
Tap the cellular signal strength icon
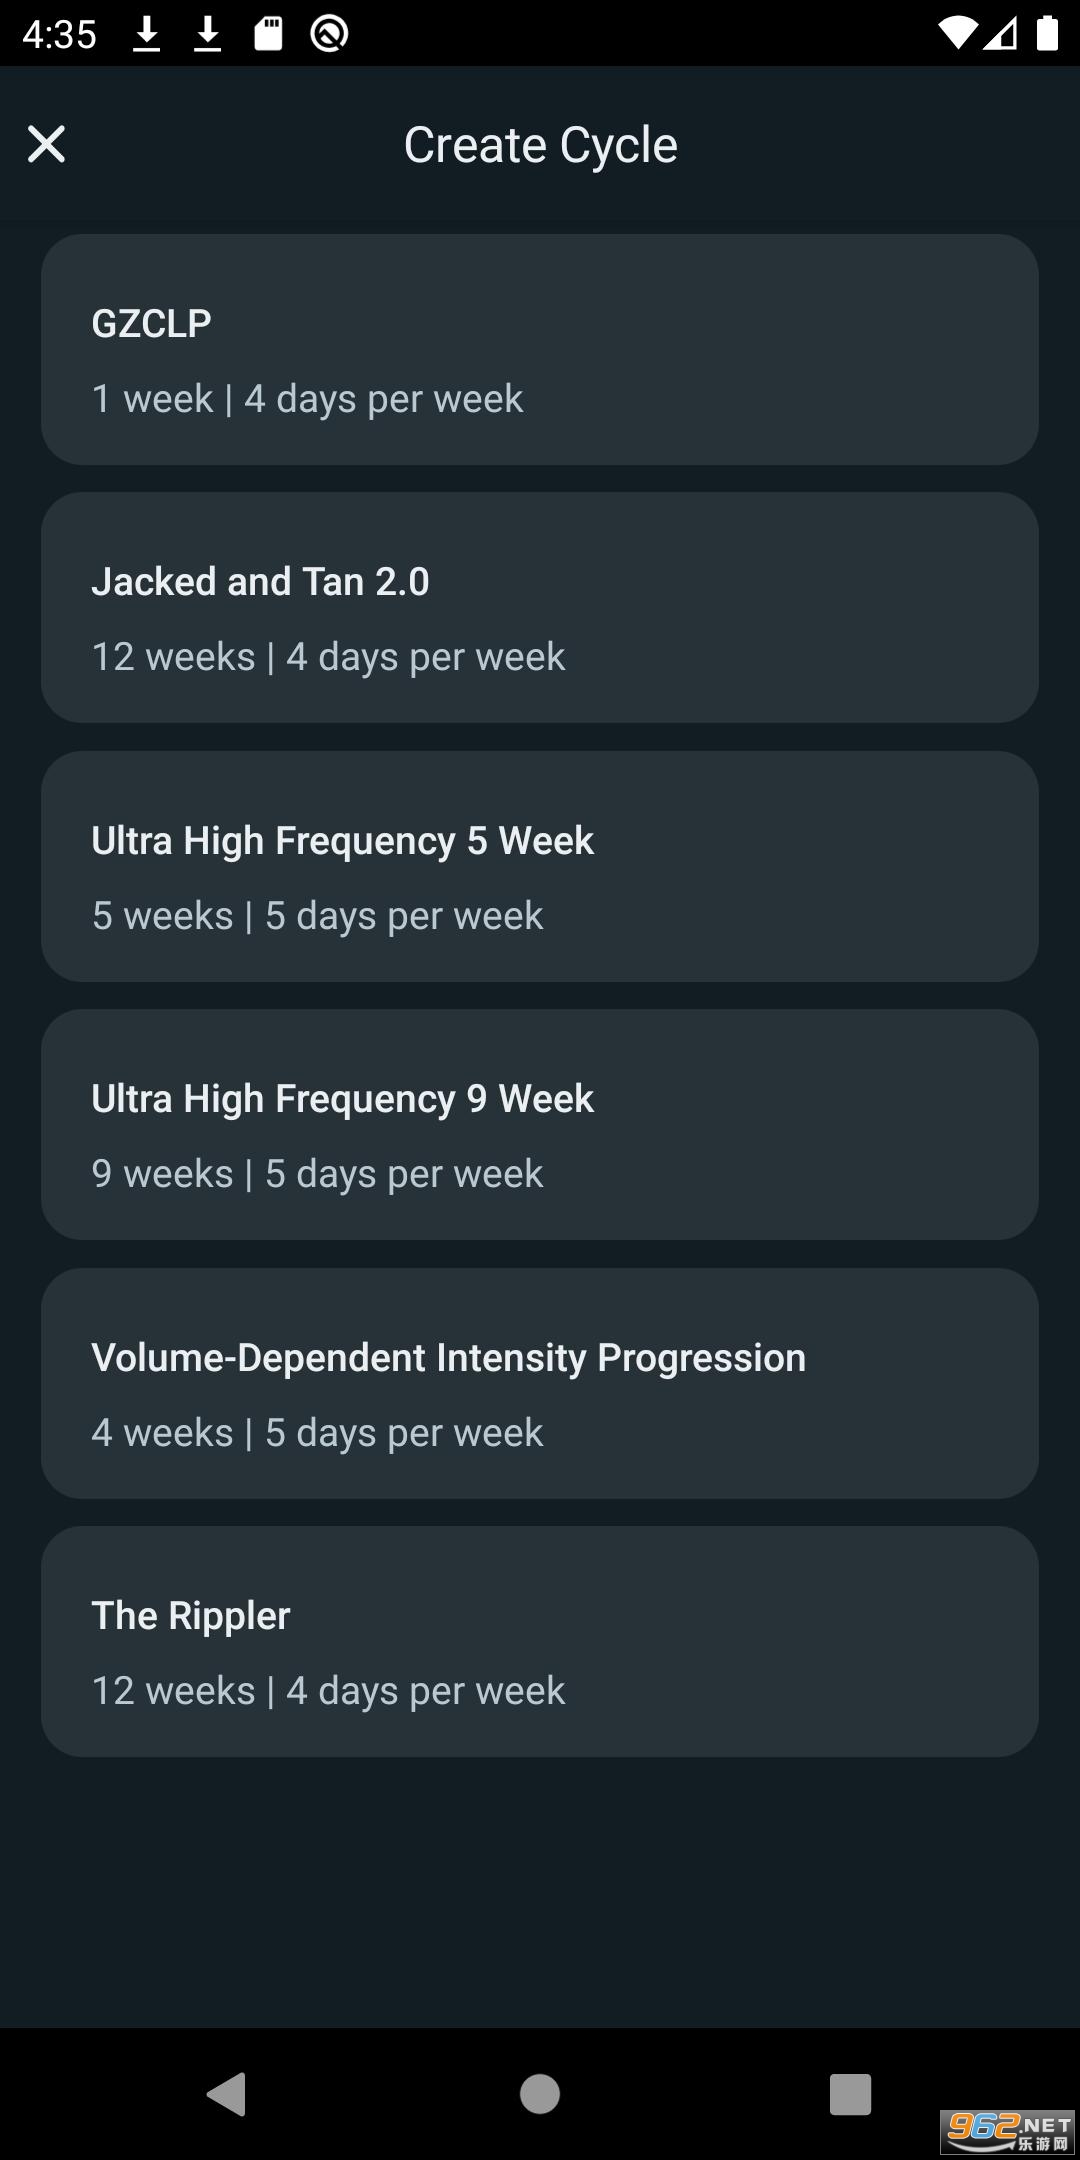[x=1001, y=34]
